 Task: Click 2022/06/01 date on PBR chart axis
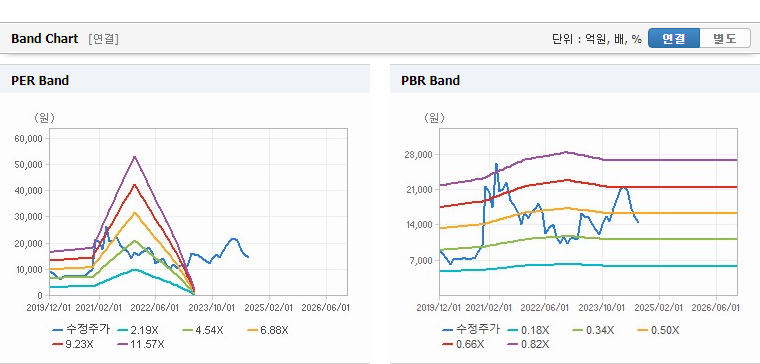click(x=545, y=308)
